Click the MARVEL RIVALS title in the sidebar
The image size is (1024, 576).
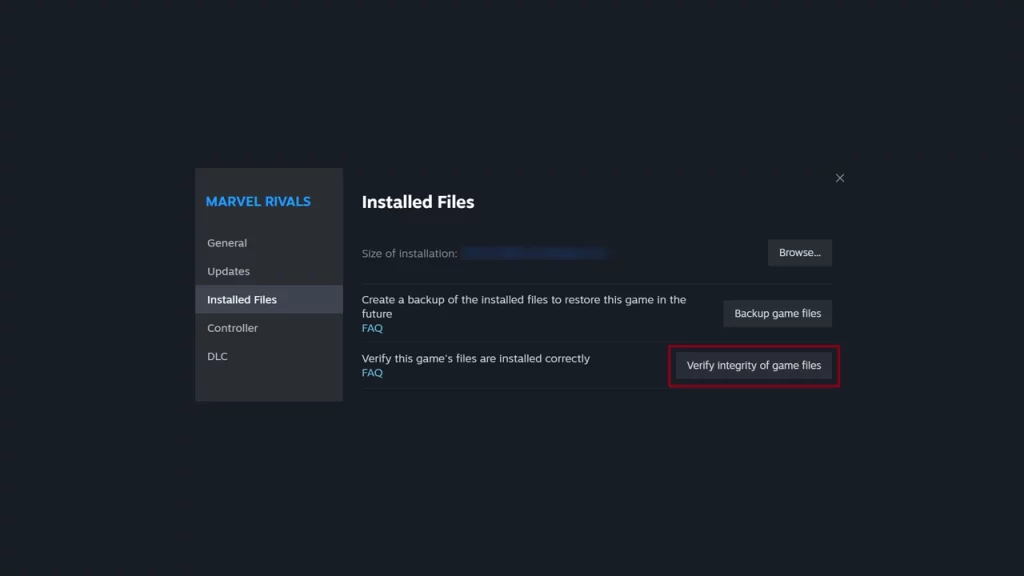(258, 202)
